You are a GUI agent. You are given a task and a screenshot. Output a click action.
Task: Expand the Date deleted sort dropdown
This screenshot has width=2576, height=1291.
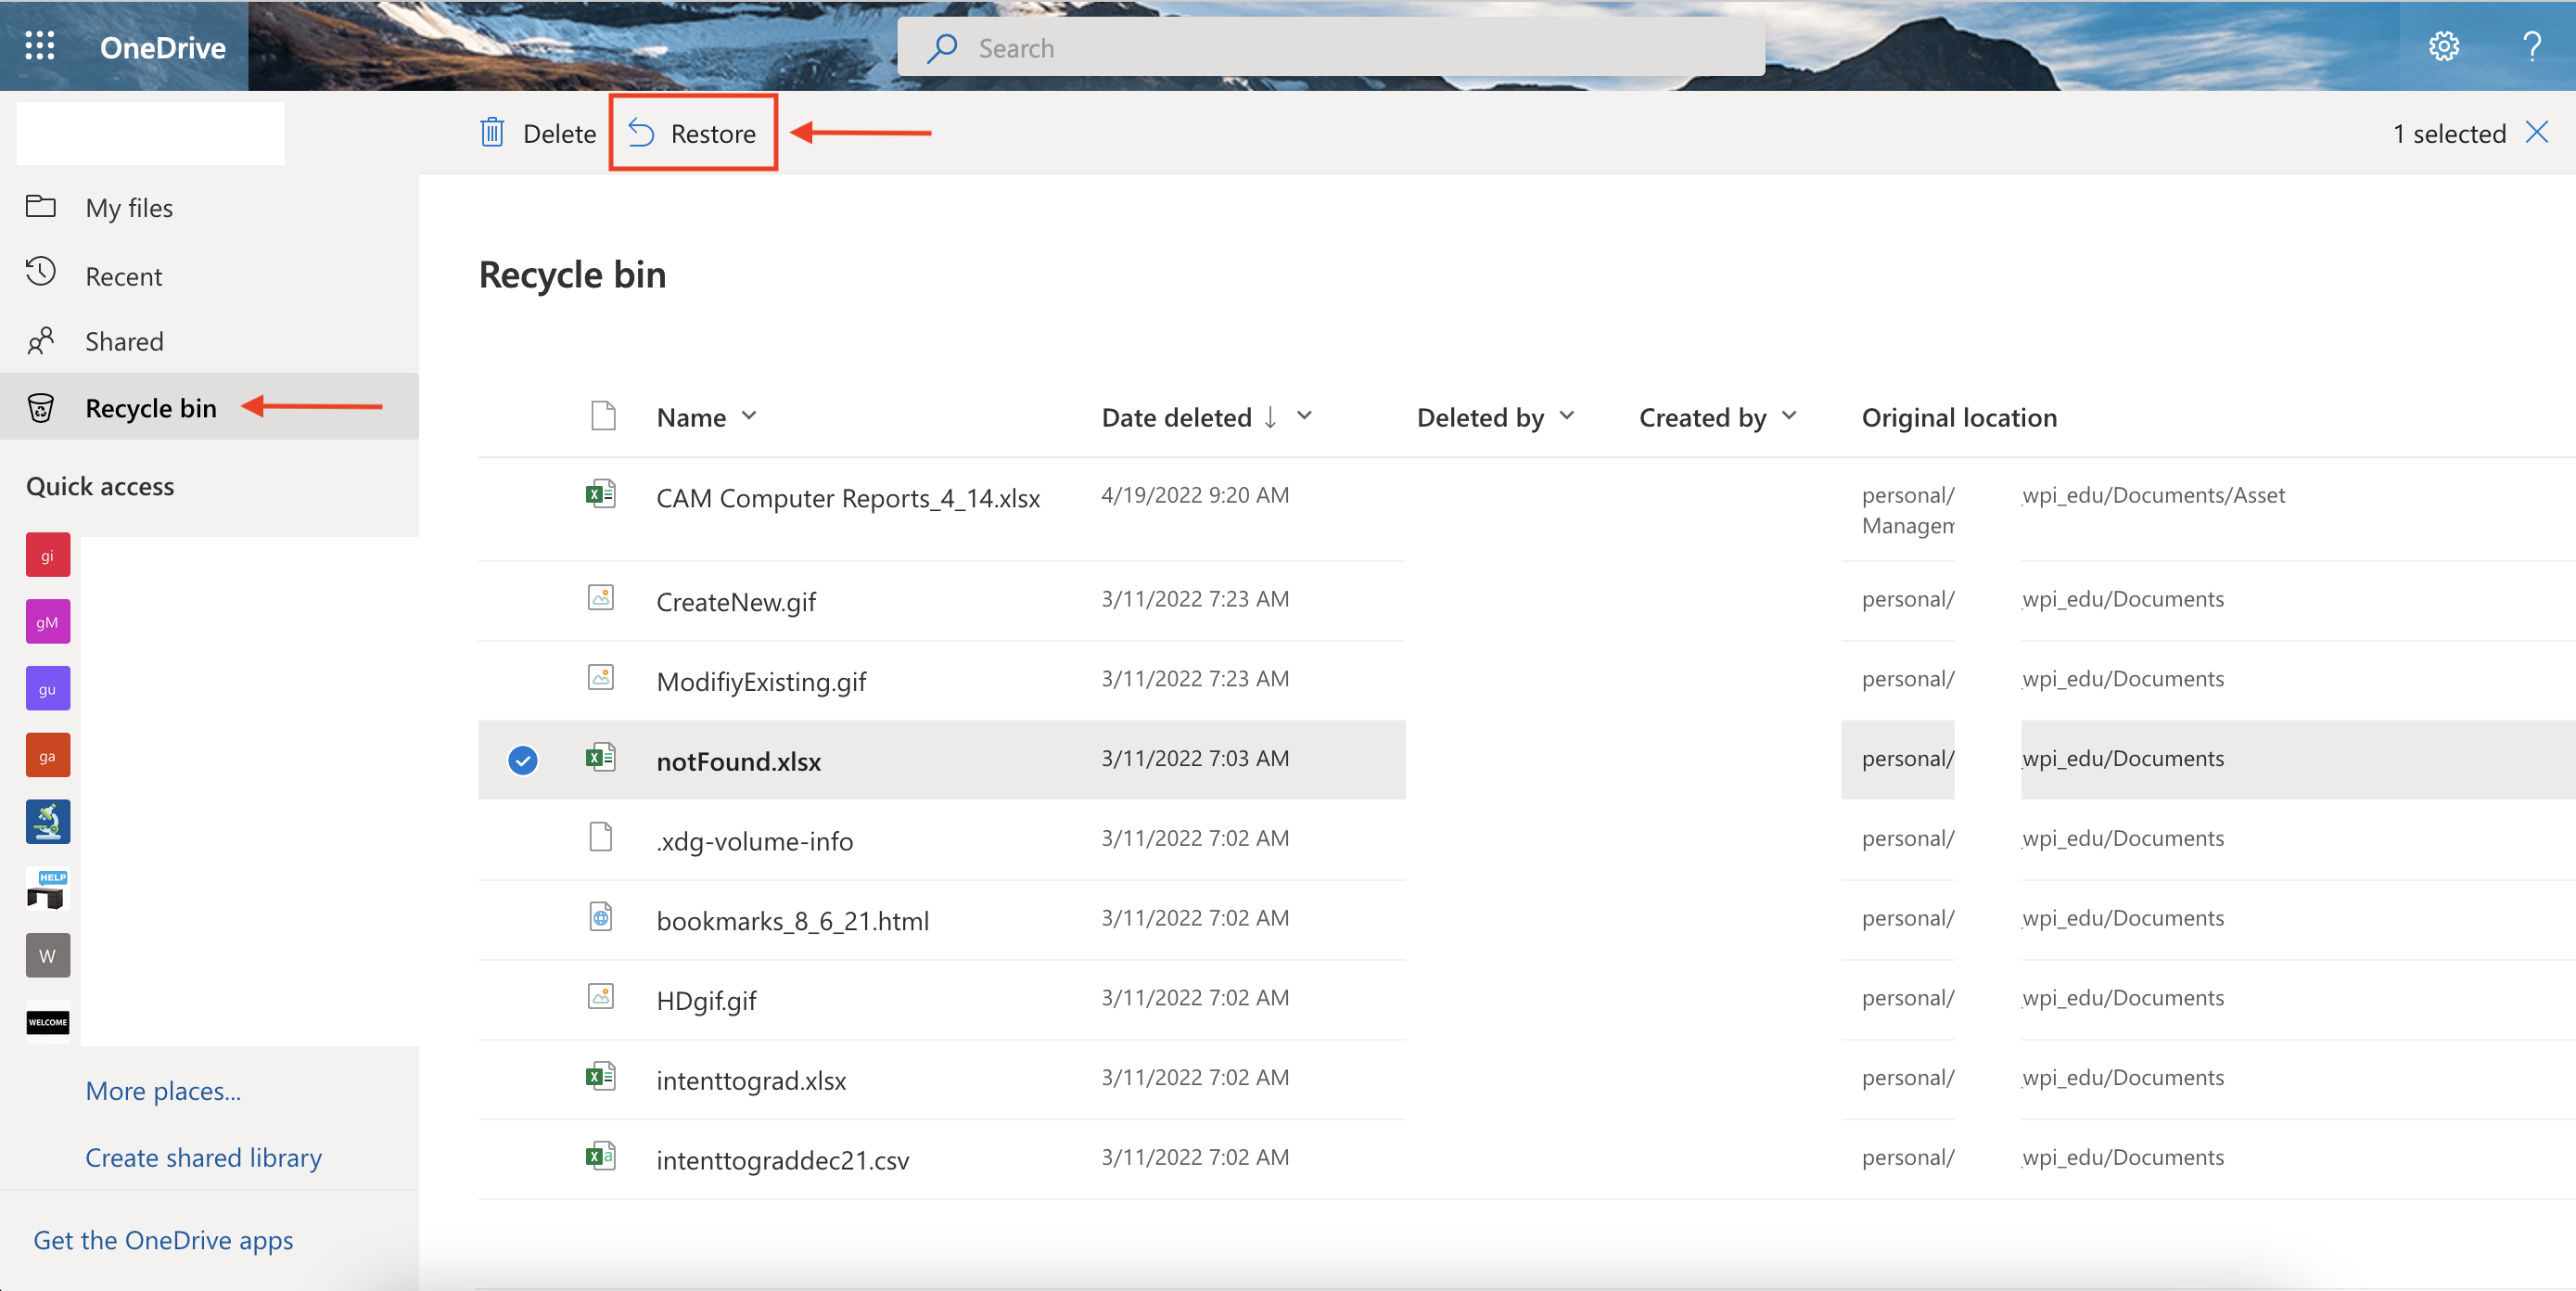(1307, 416)
